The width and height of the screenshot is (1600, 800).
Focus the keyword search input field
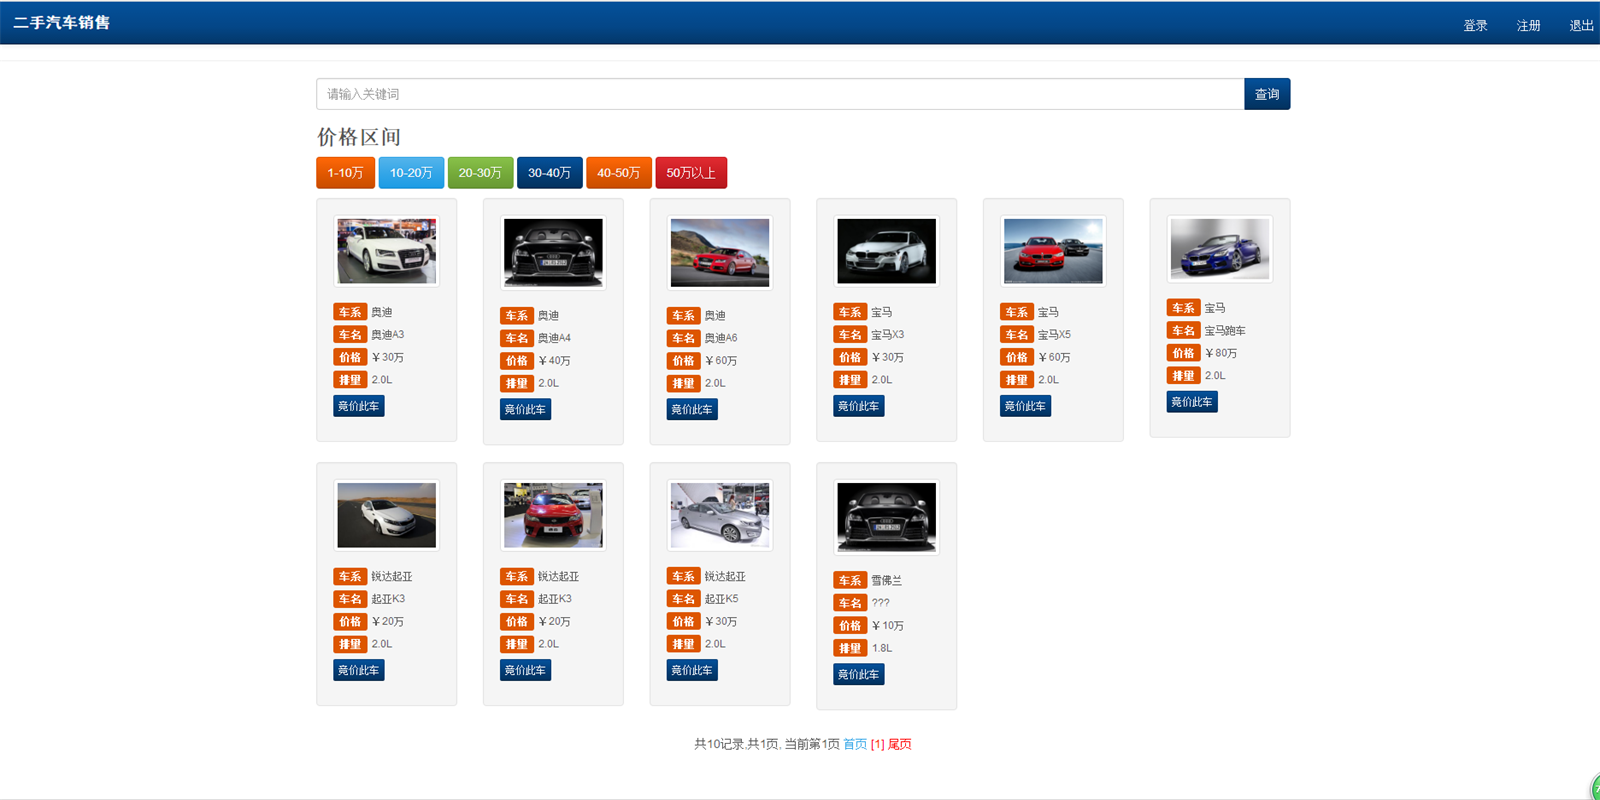[x=780, y=94]
